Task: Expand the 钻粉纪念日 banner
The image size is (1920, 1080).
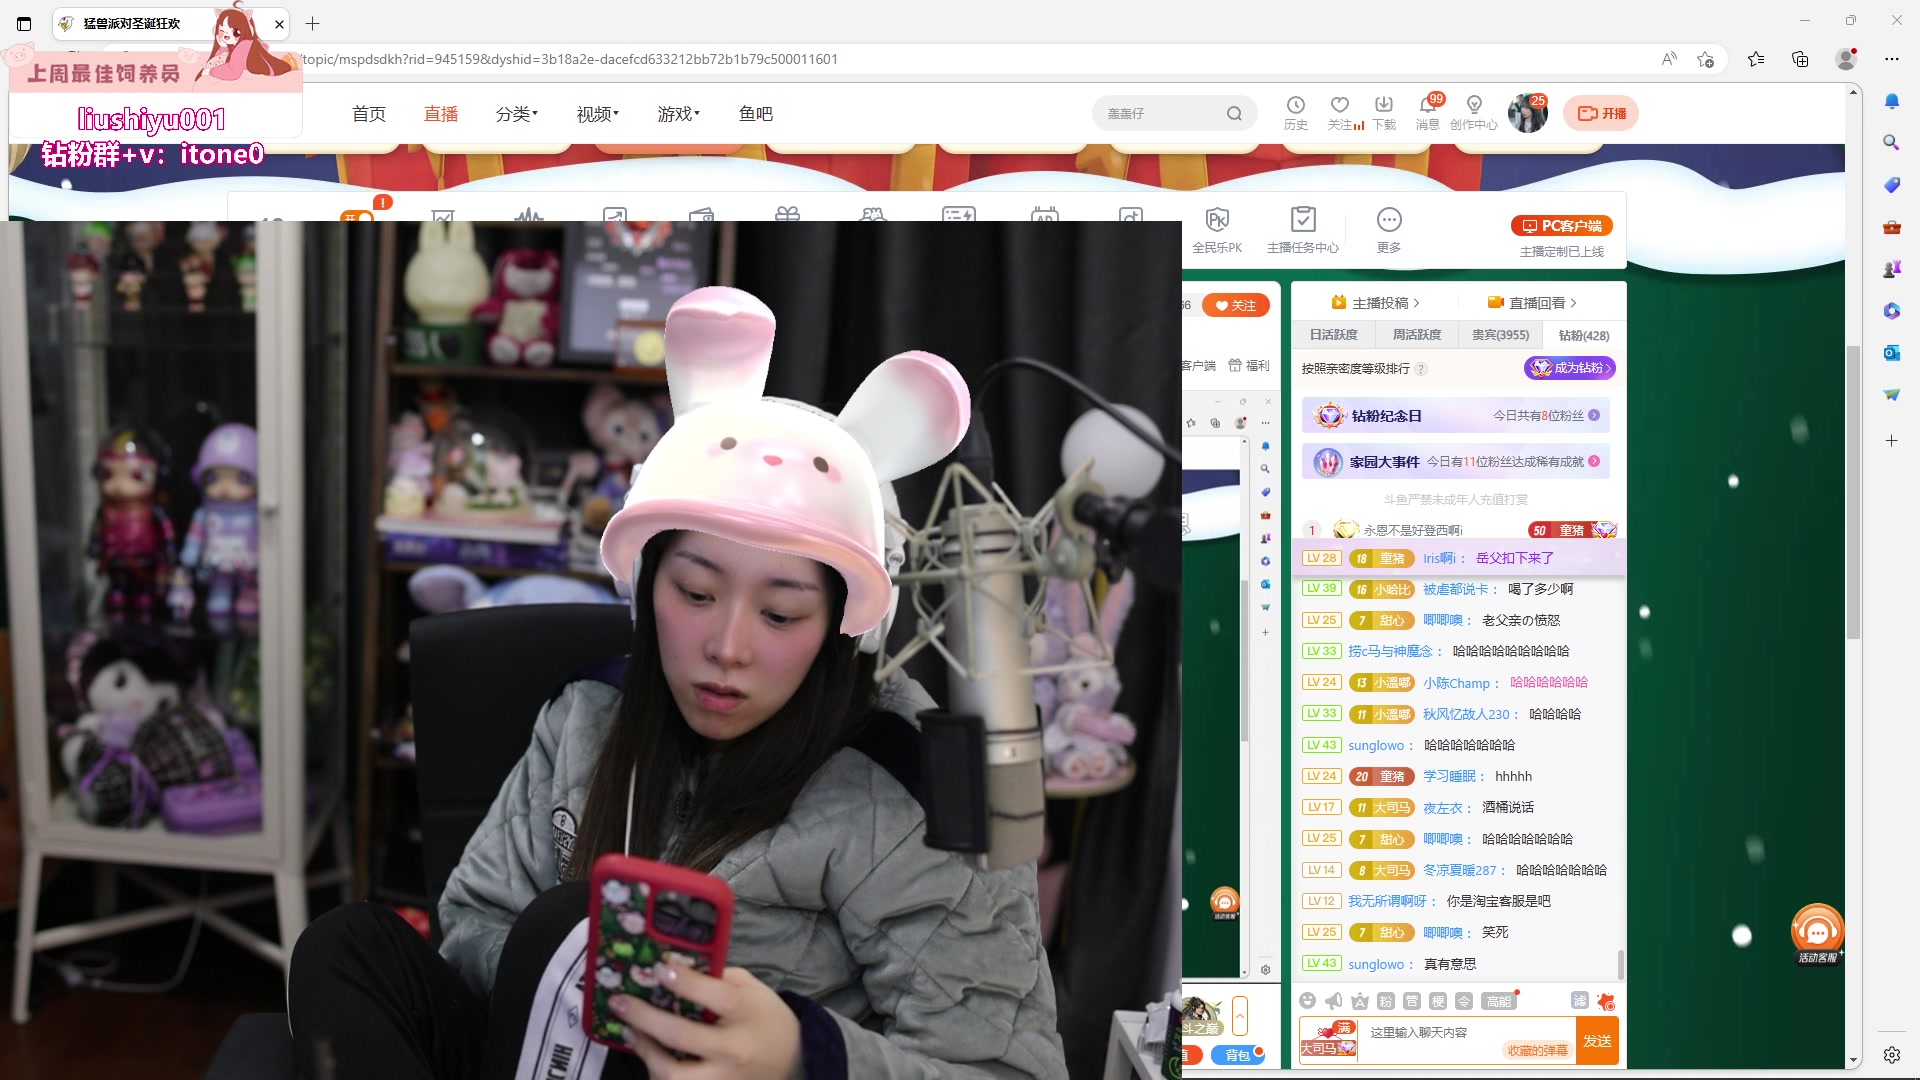Action: click(x=1456, y=416)
